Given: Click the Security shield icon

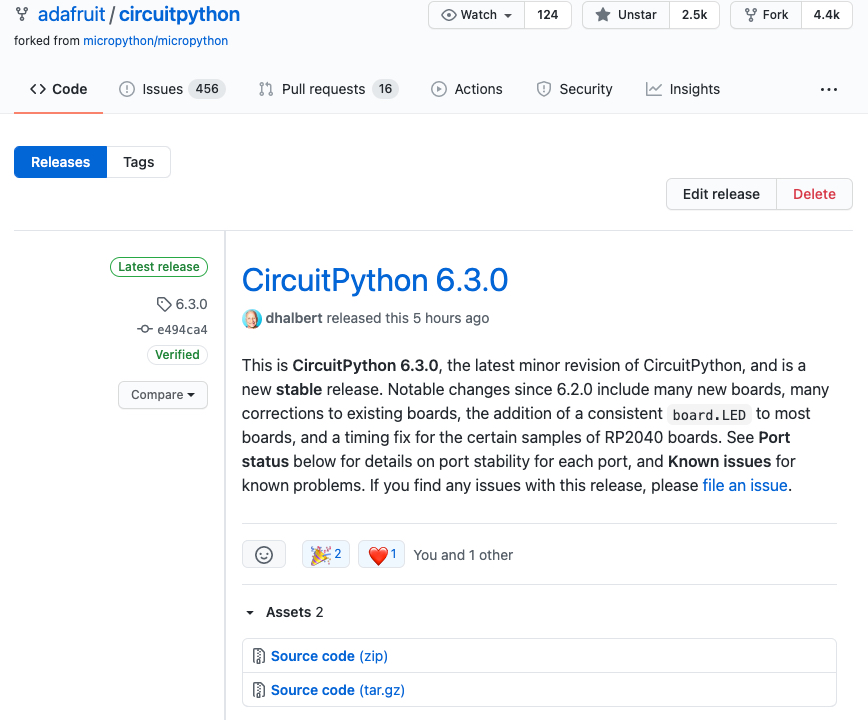Looking at the screenshot, I should (x=544, y=89).
